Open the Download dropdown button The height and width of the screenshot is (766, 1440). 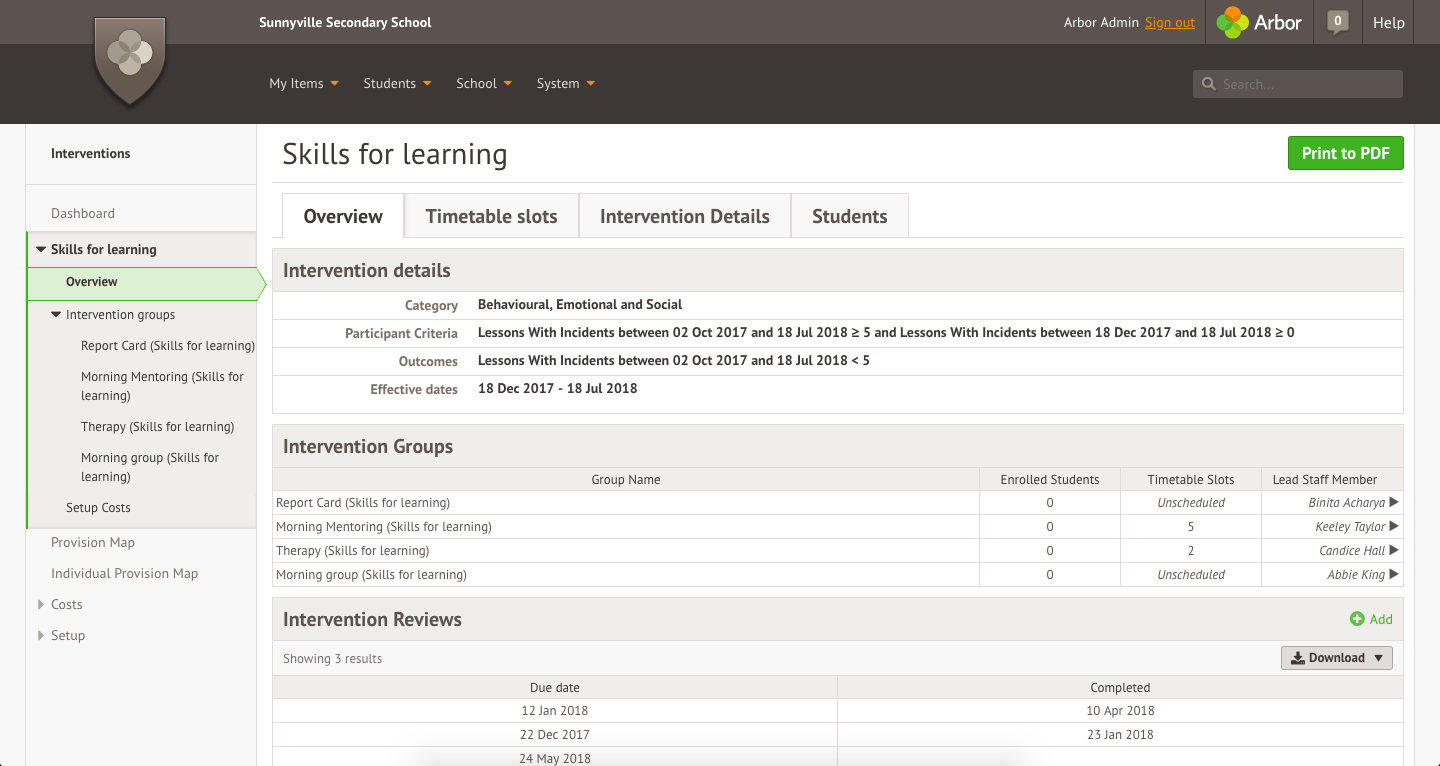coord(1336,658)
